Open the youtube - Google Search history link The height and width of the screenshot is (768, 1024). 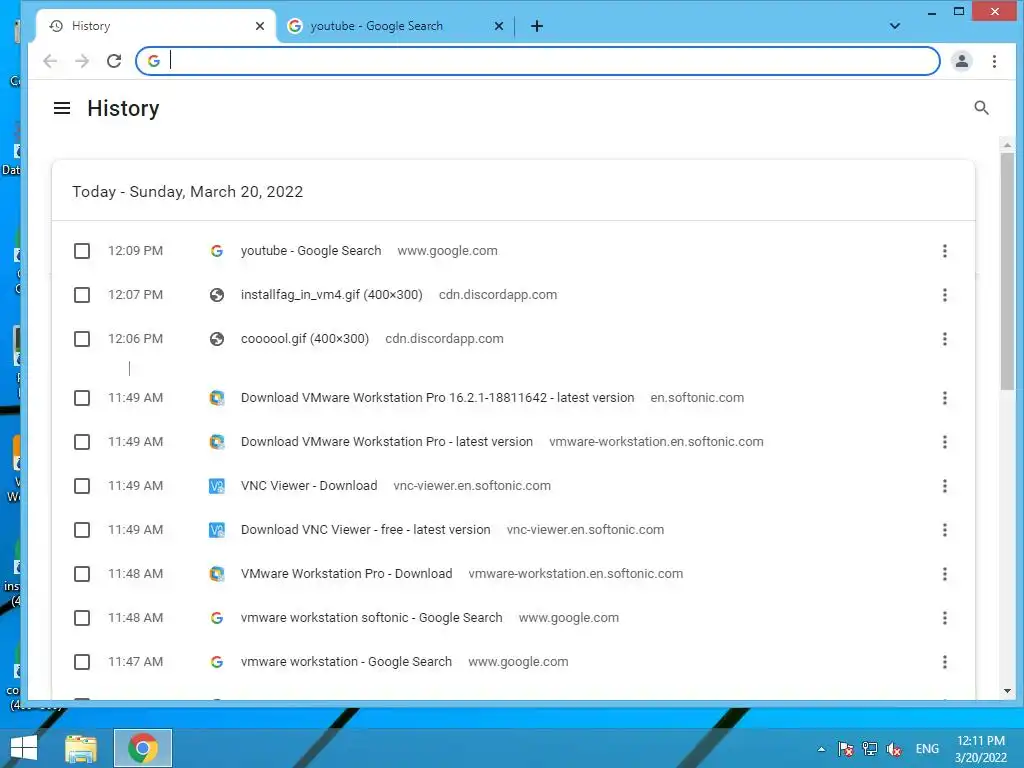click(x=311, y=251)
